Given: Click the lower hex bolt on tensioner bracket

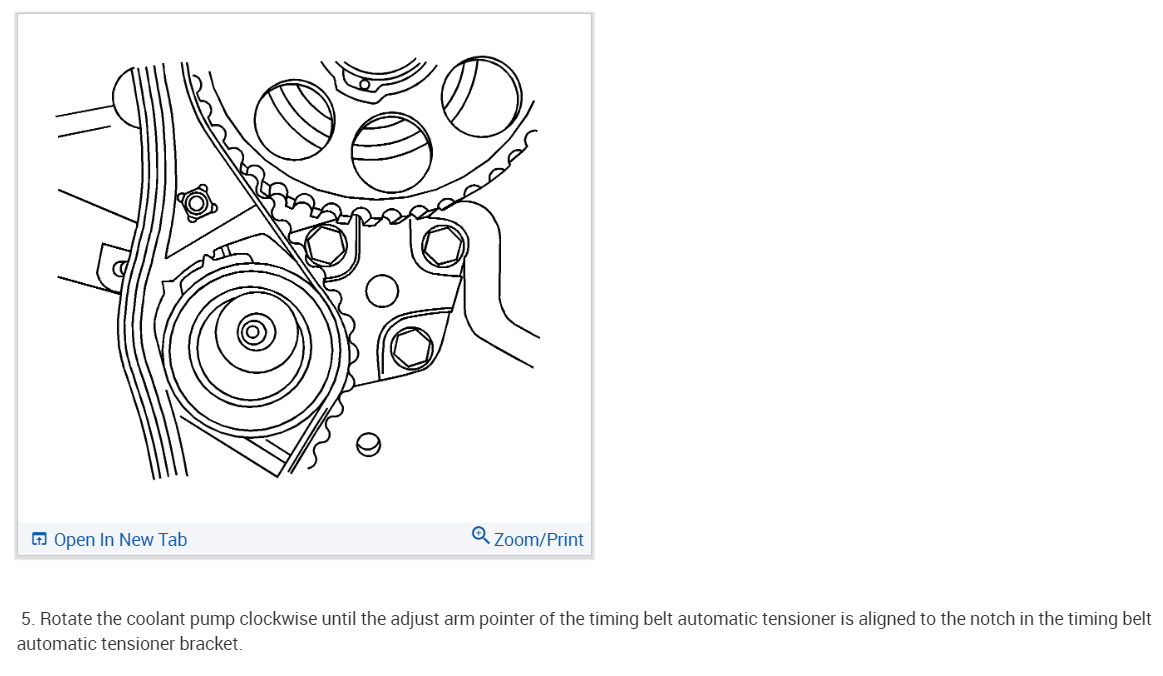Looking at the screenshot, I should [412, 347].
